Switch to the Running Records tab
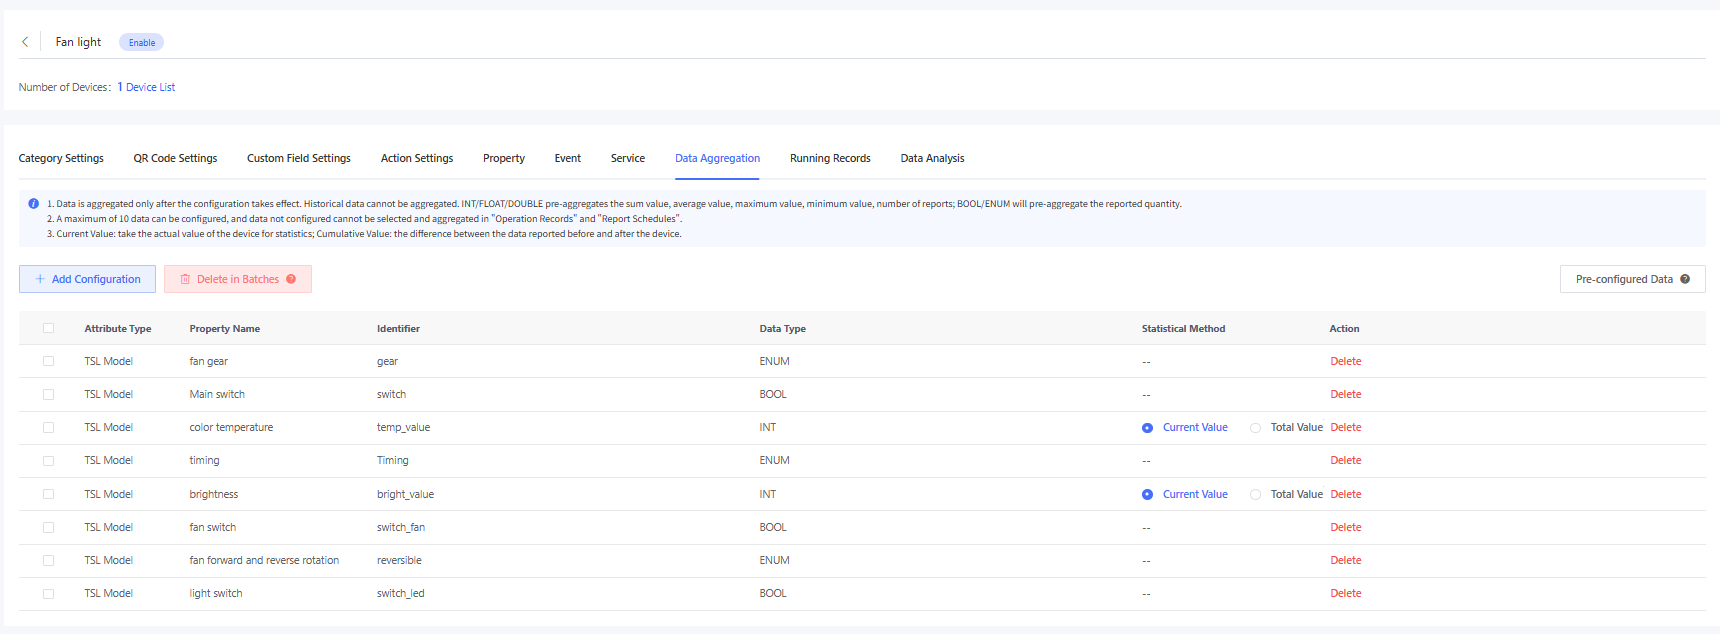 coord(829,158)
